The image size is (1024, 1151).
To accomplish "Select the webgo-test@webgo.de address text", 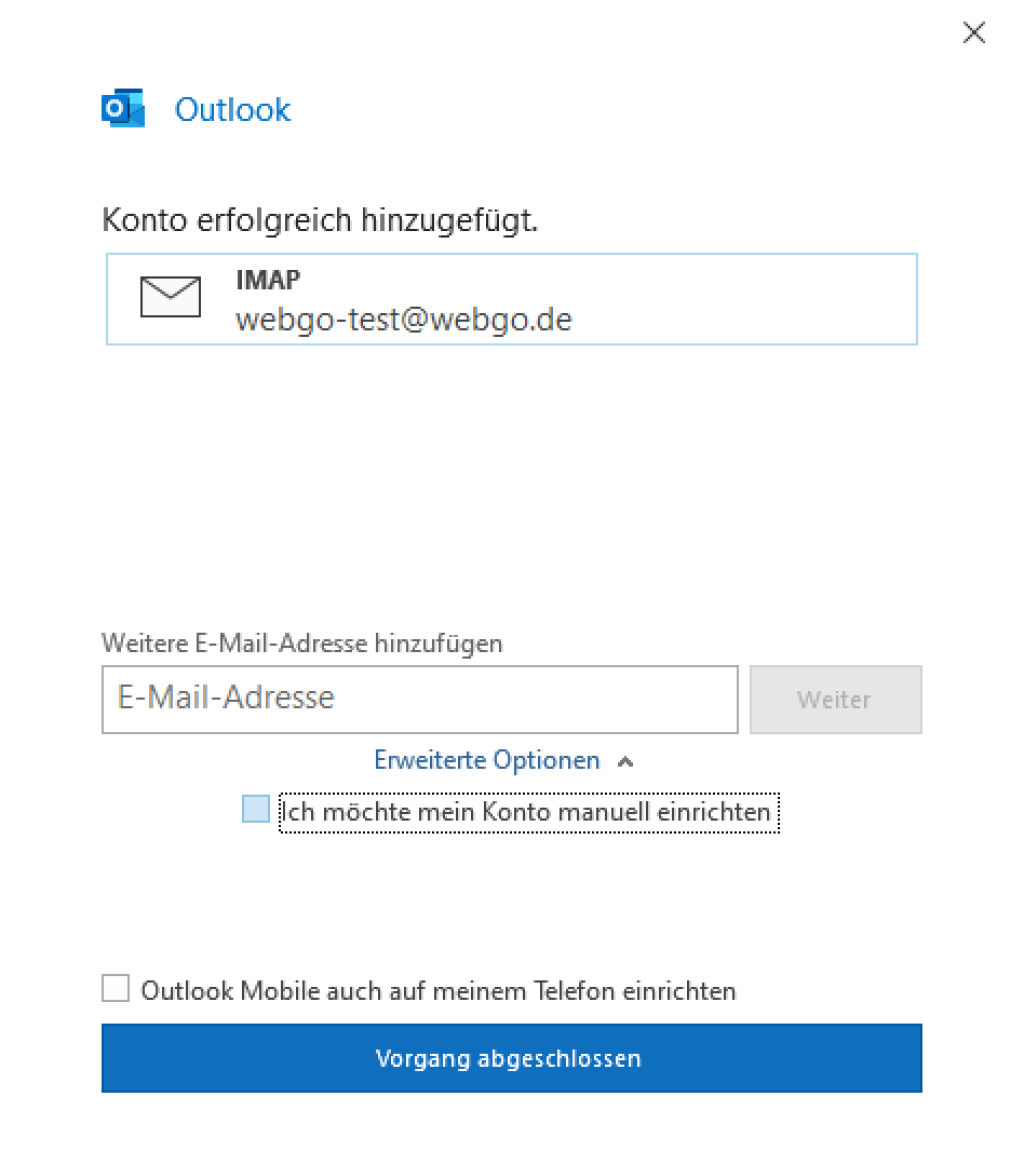I will point(404,319).
